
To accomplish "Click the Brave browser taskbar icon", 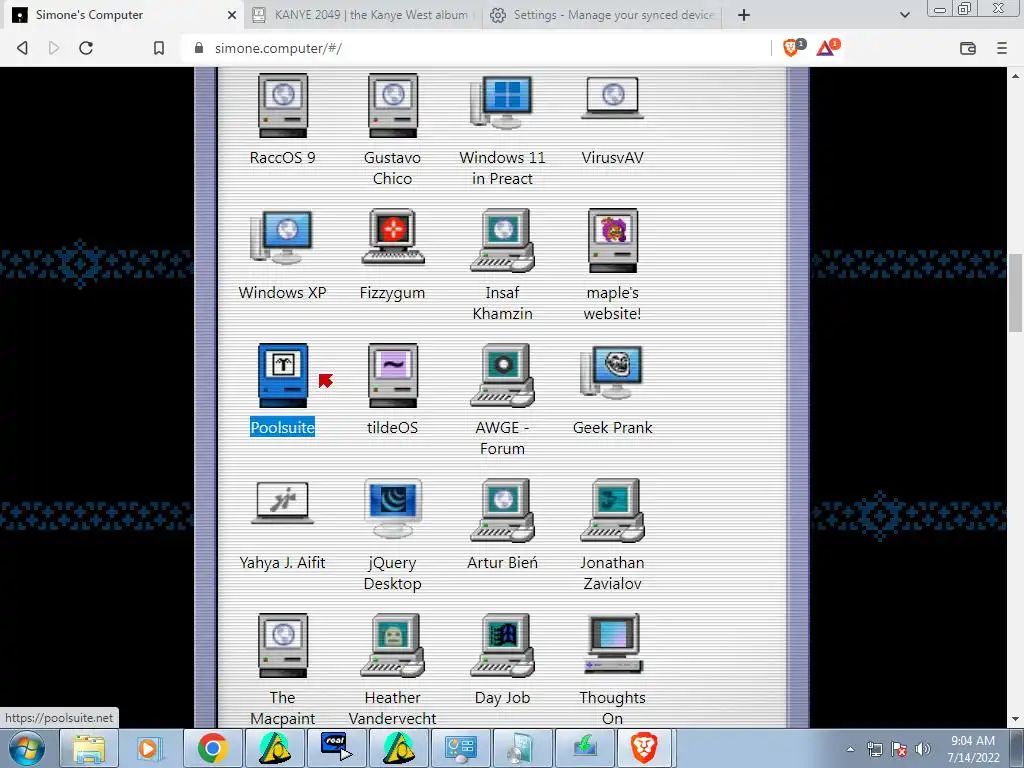I will [x=644, y=748].
